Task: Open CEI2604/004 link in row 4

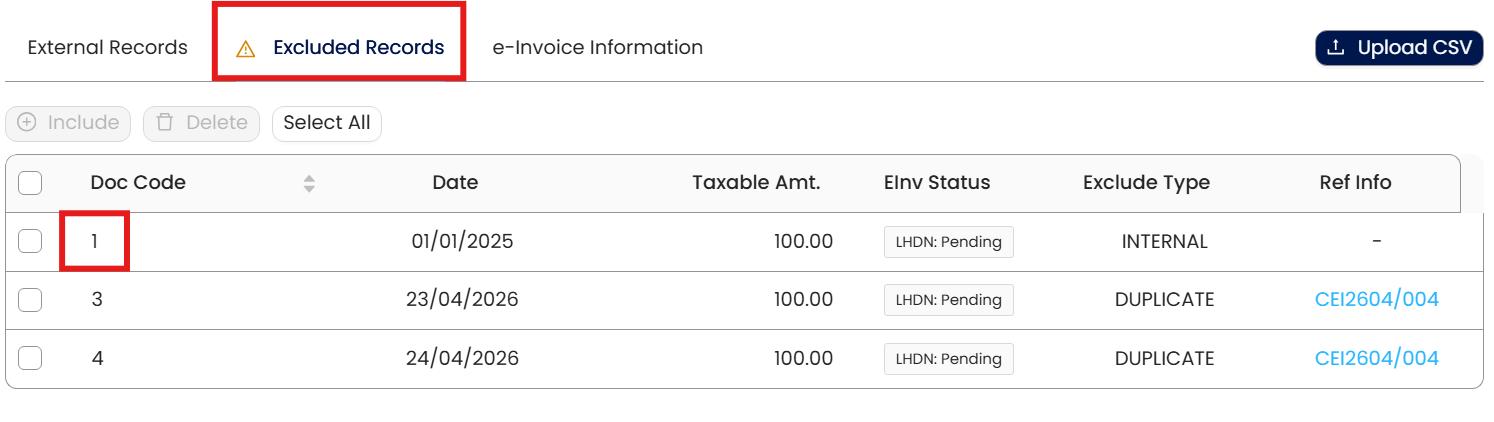Action: pos(1376,359)
